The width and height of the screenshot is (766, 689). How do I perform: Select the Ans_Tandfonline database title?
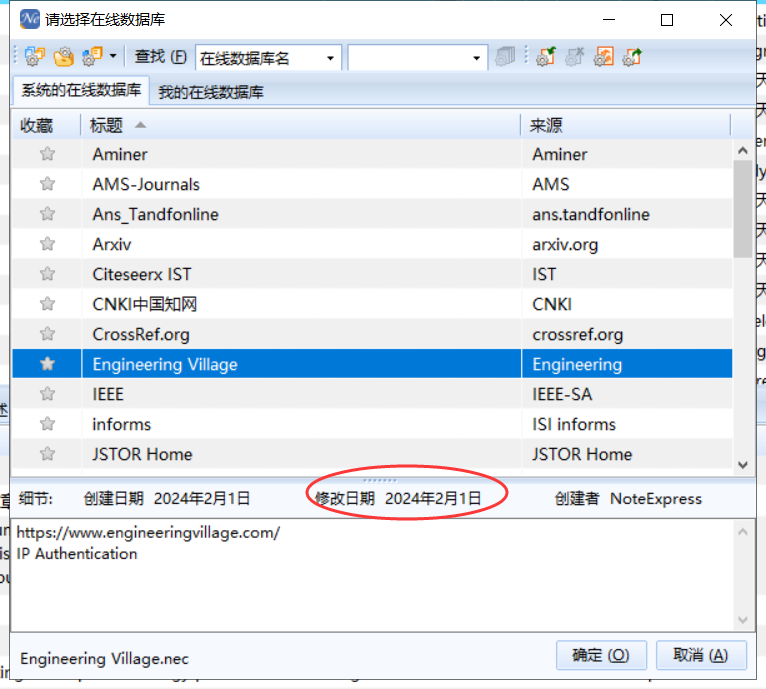tap(155, 215)
